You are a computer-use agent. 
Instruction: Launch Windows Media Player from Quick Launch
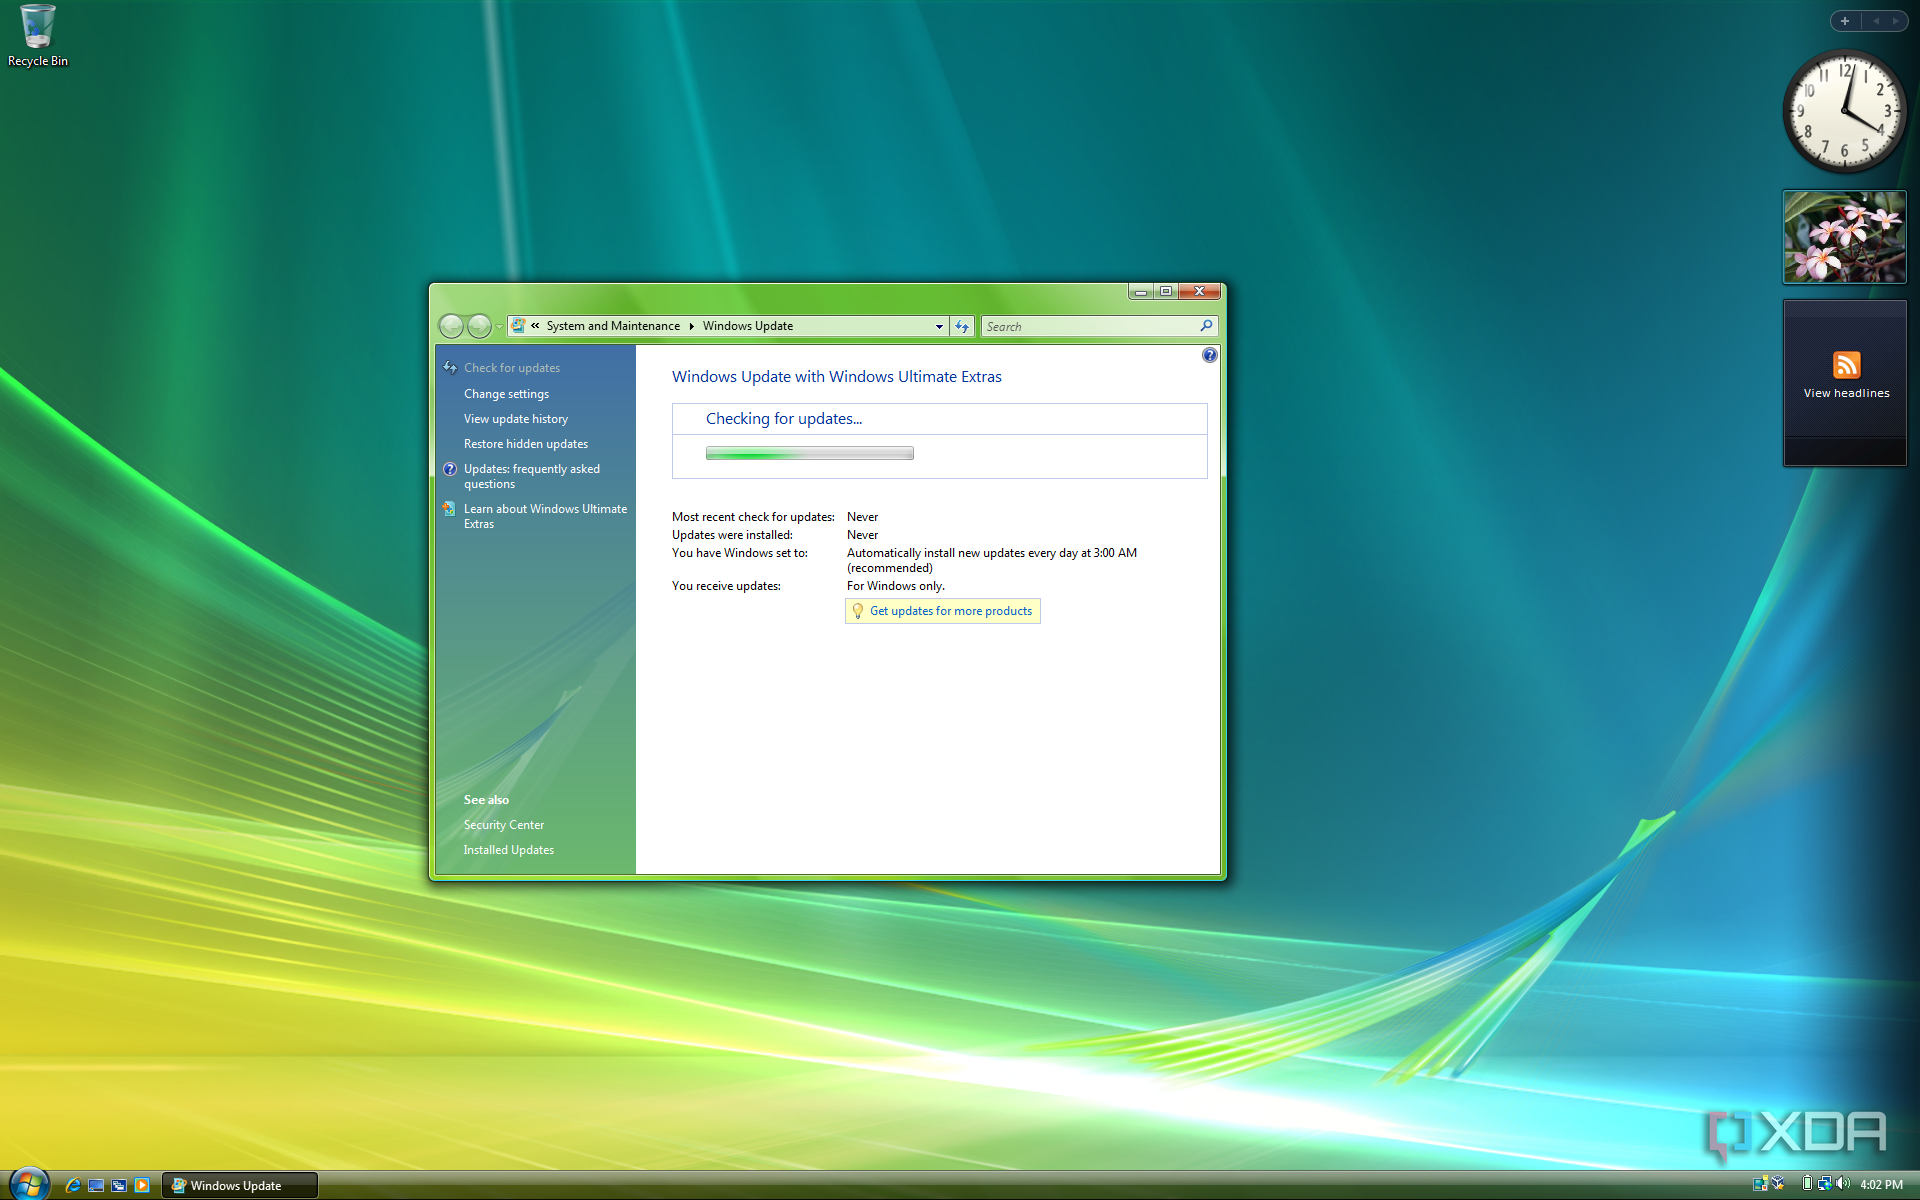[x=142, y=1185]
